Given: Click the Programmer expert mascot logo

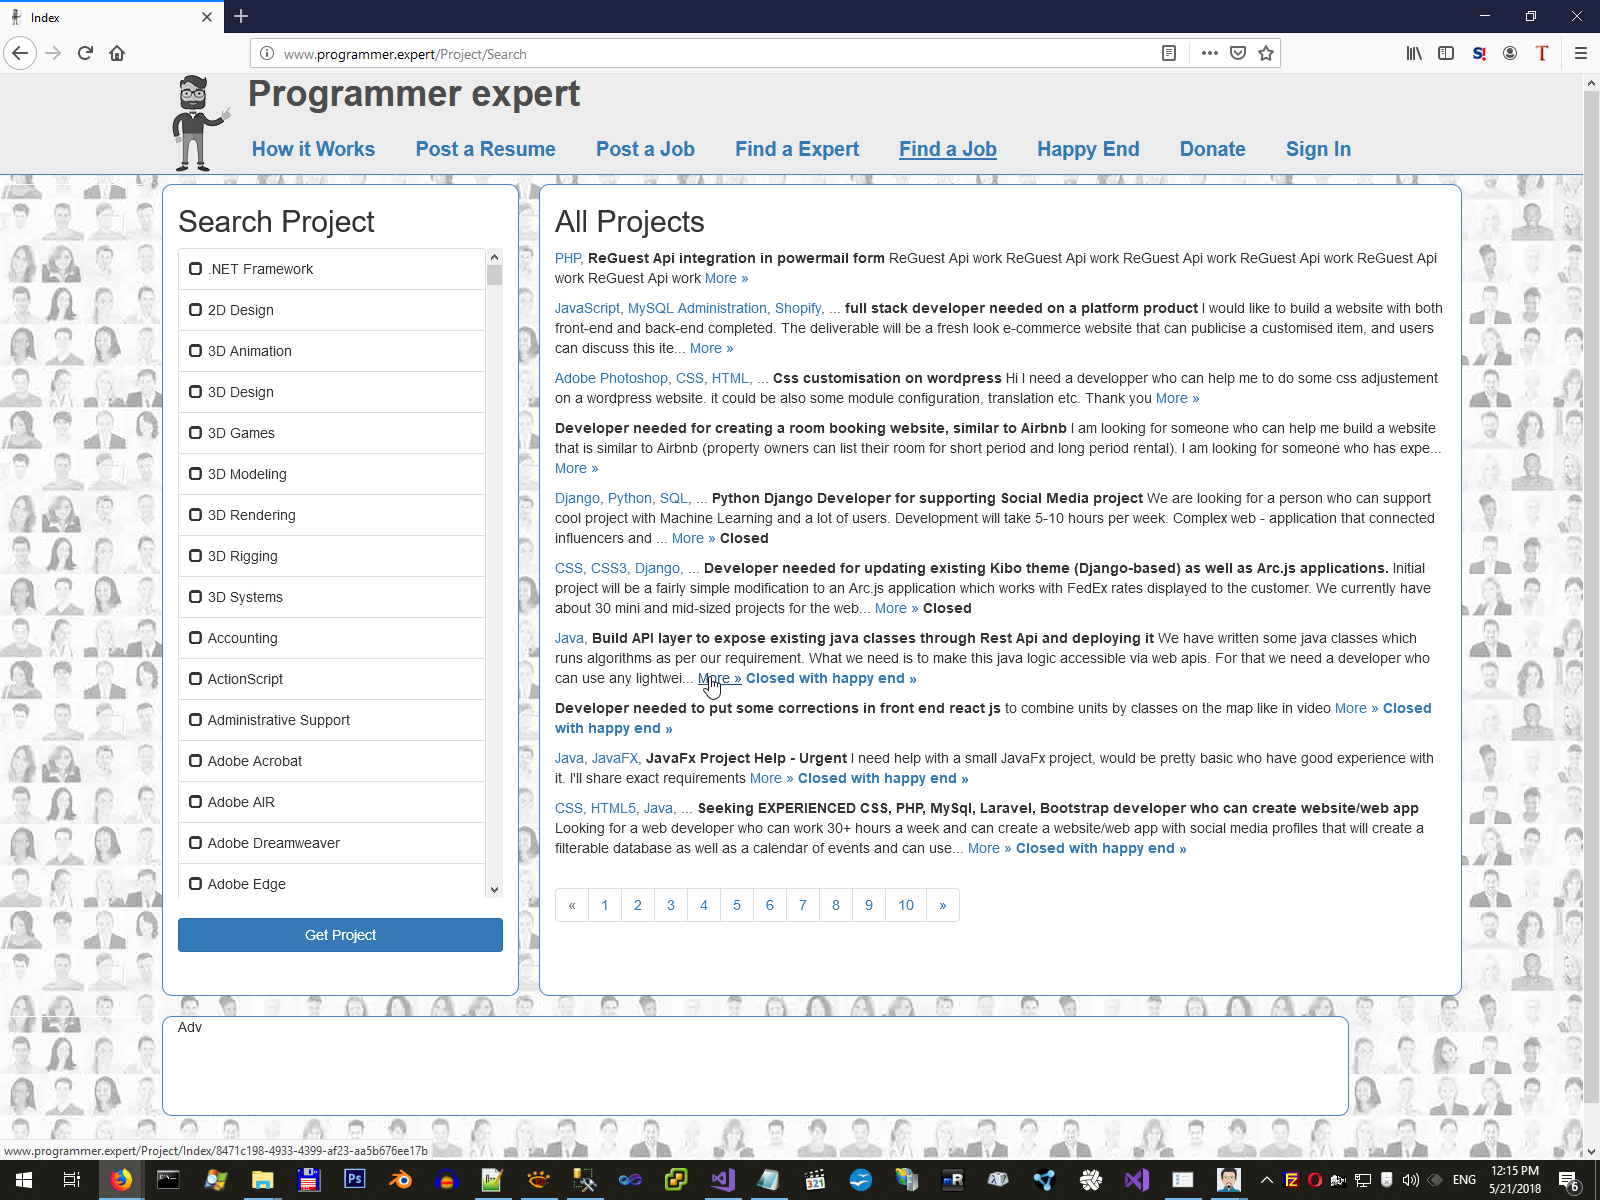Looking at the screenshot, I should [200, 122].
